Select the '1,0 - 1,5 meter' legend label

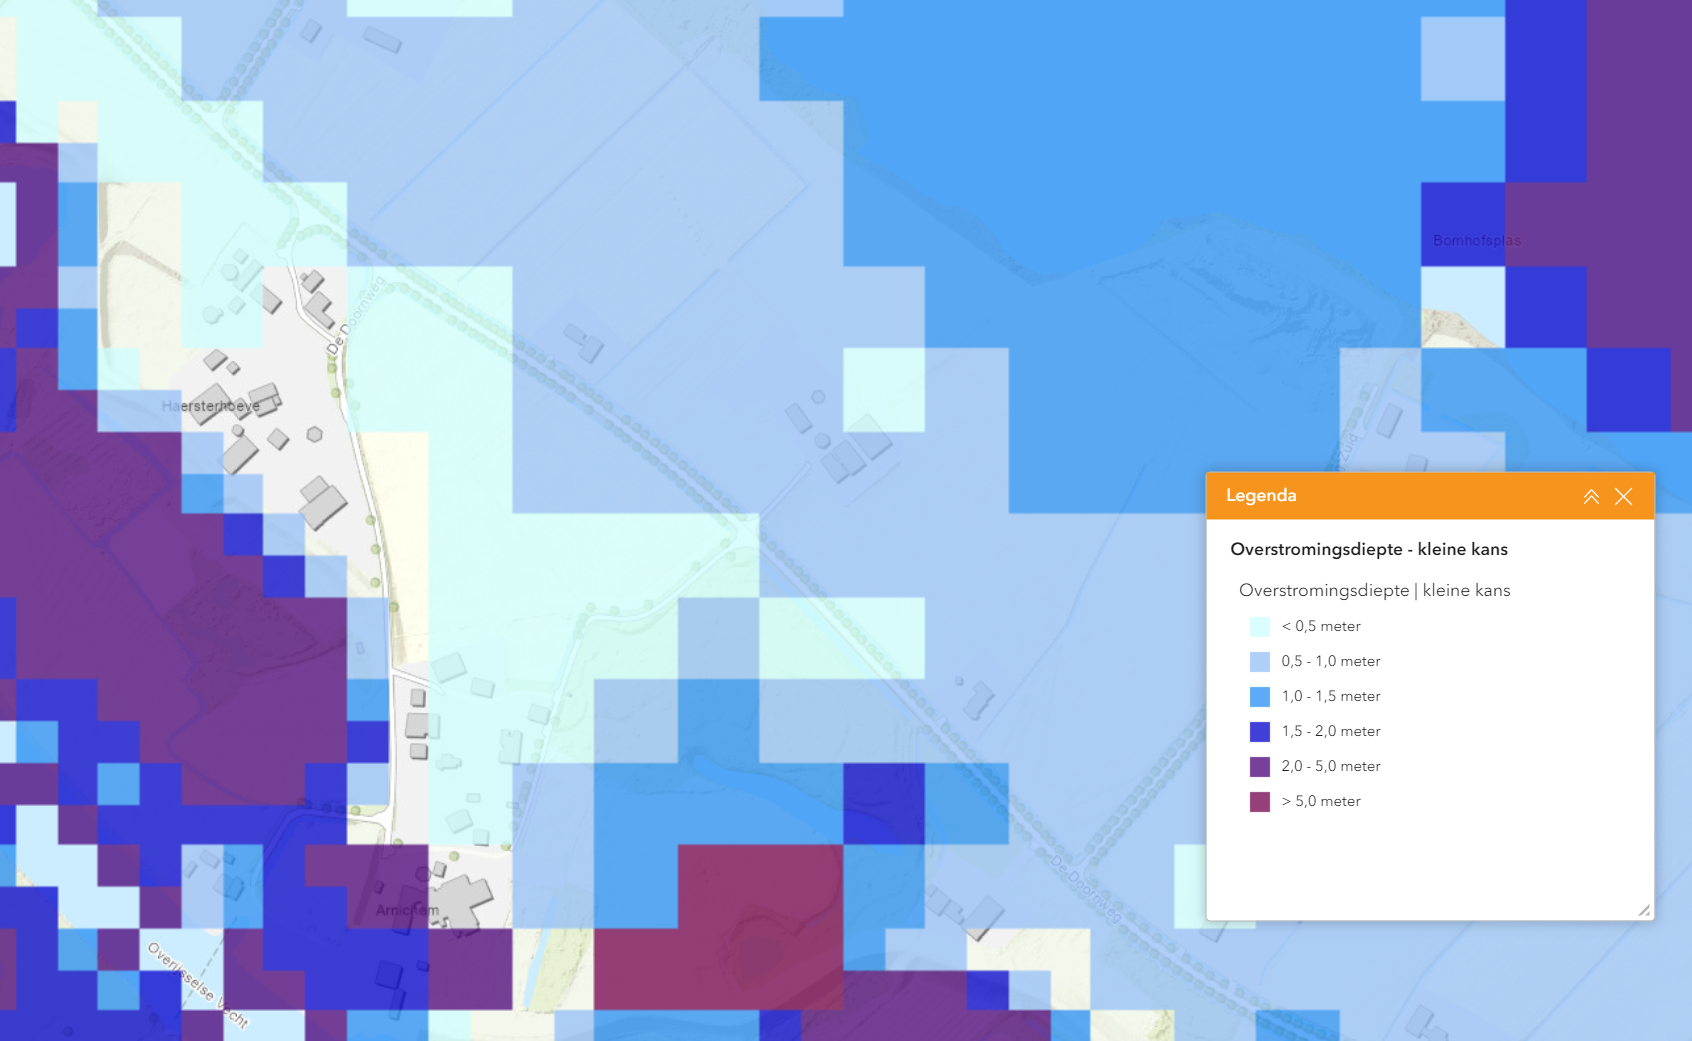[1331, 696]
